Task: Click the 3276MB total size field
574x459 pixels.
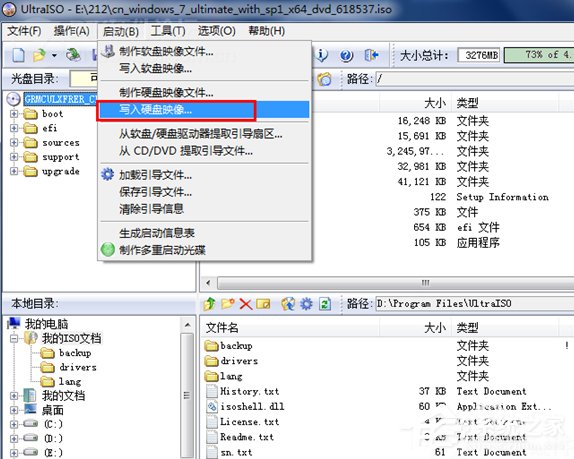Action: click(479, 55)
